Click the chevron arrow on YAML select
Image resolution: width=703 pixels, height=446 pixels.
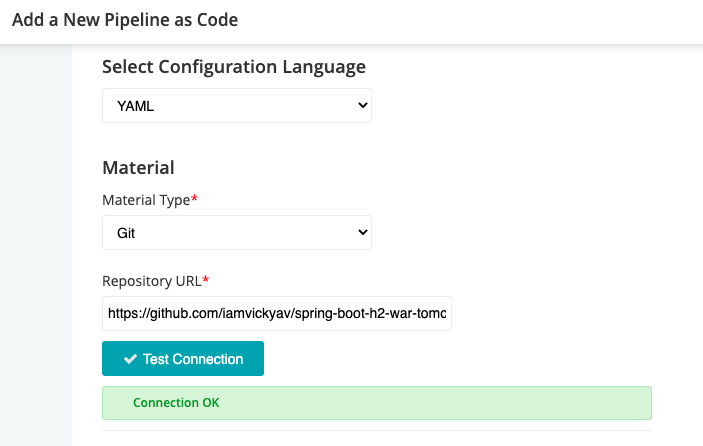point(361,105)
